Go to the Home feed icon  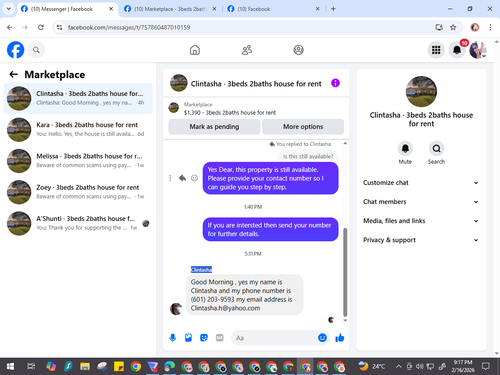tap(195, 50)
